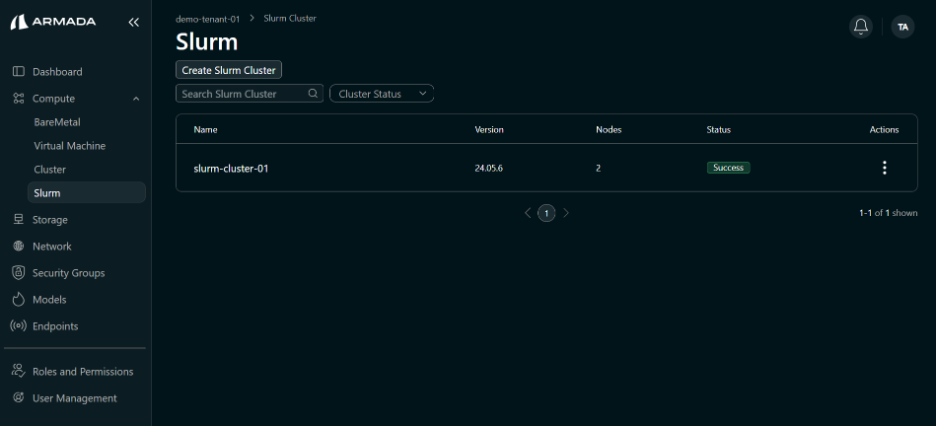The height and width of the screenshot is (426, 936).
Task: Open User Management
Action: click(75, 398)
